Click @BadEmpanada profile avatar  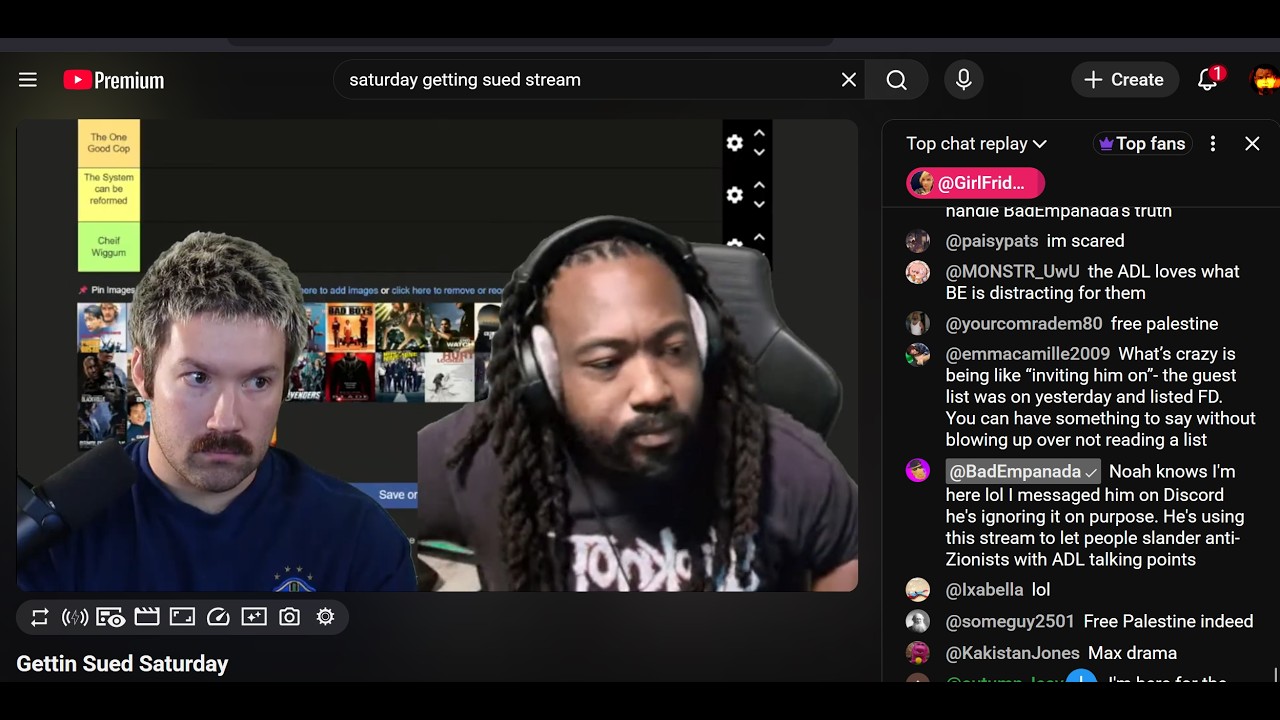[x=918, y=471]
